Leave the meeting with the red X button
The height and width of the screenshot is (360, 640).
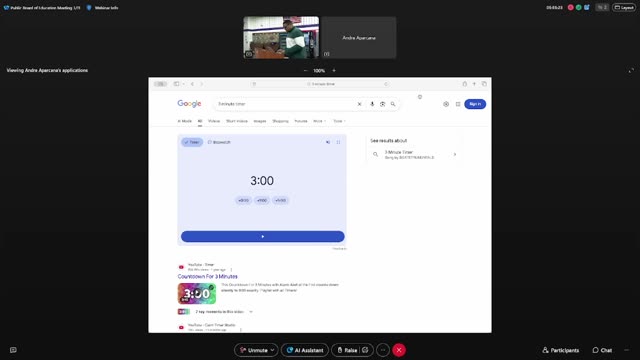tap(399, 350)
